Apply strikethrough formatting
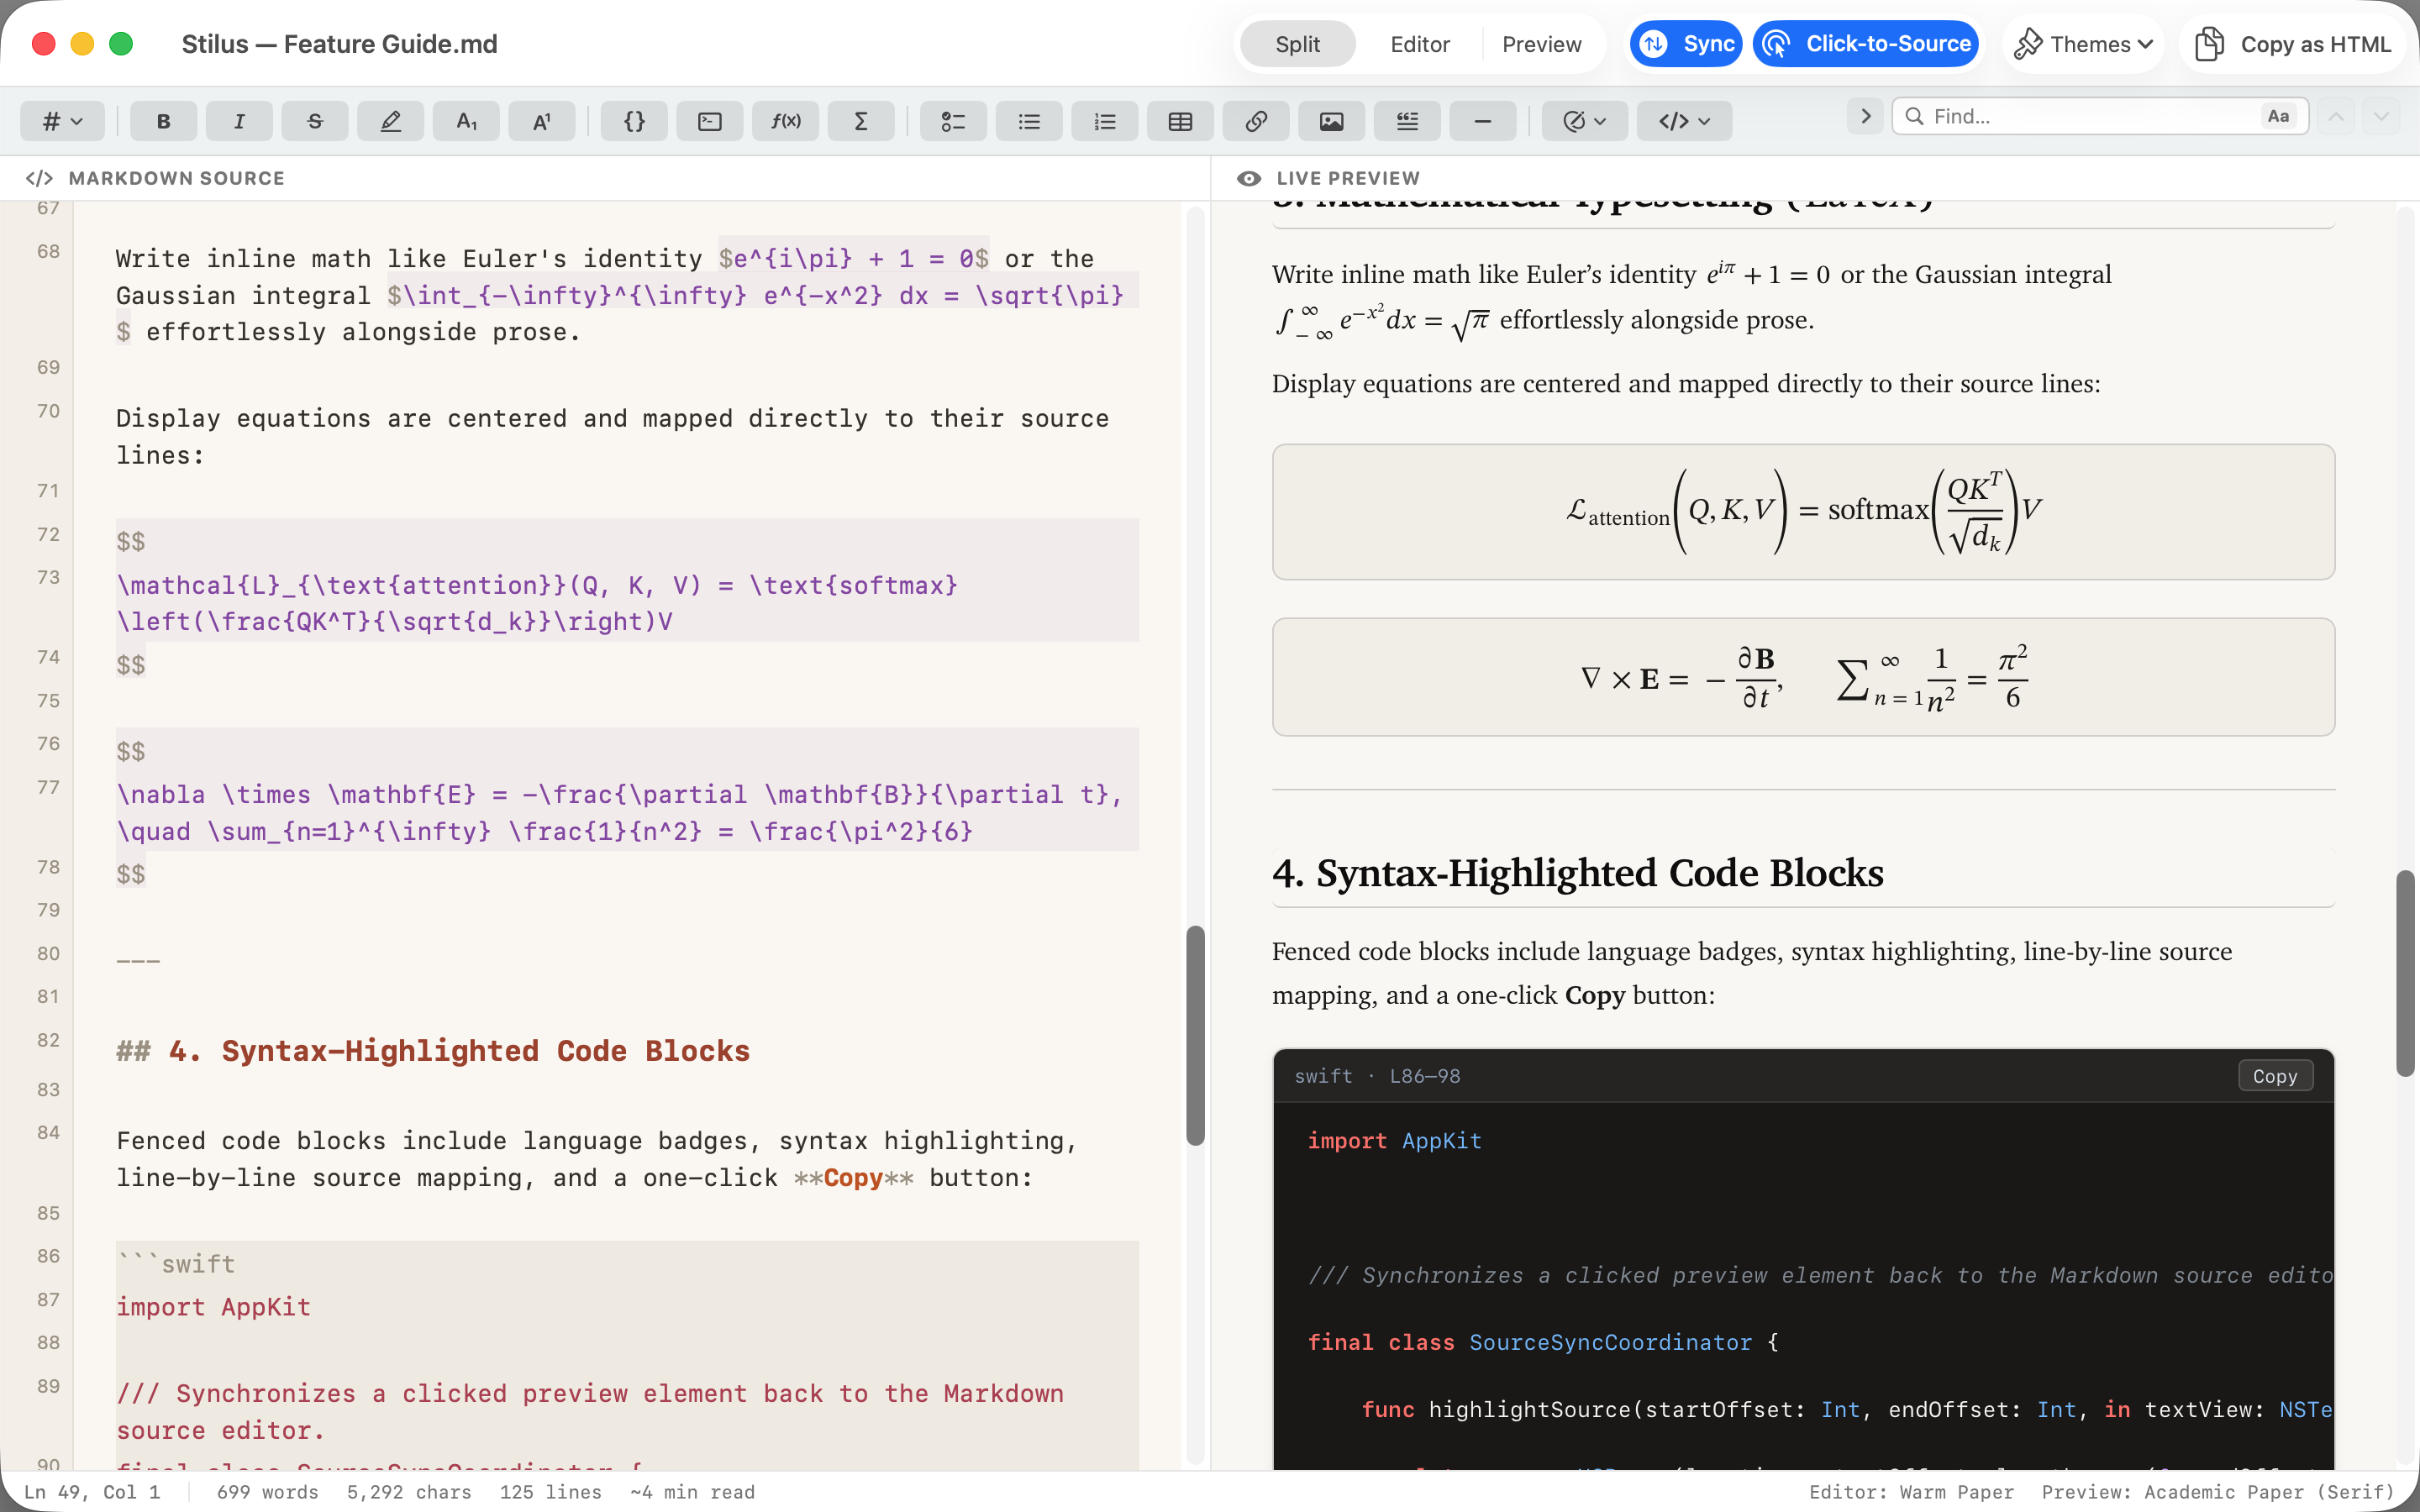Screen dimensions: 2420x1512 [x=315, y=121]
